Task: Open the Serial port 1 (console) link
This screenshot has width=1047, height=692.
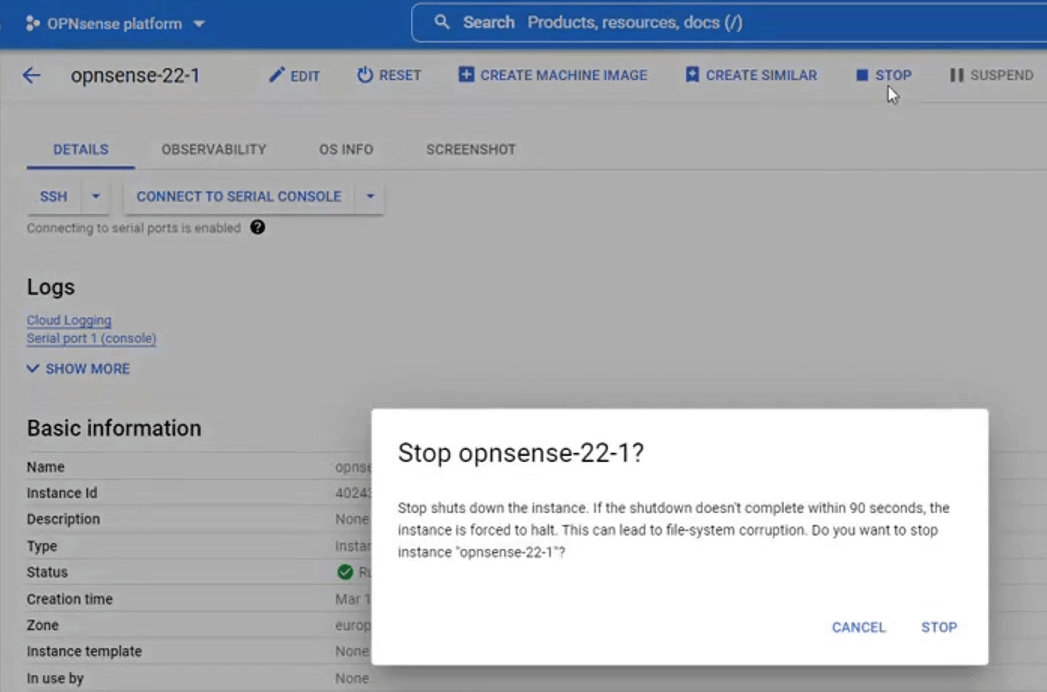Action: pyautogui.click(x=91, y=339)
